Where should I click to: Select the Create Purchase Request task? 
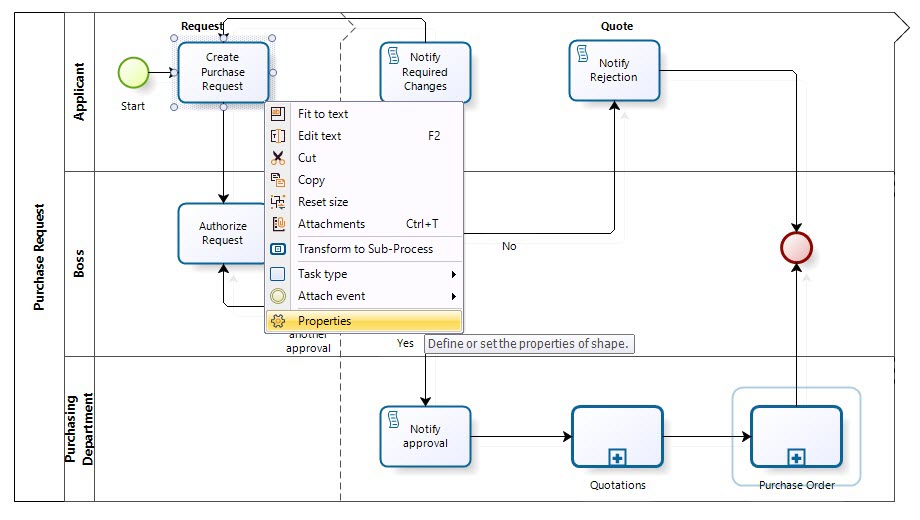coord(223,72)
